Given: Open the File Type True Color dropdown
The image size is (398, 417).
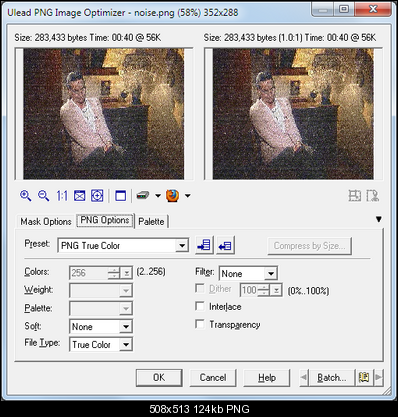Looking at the screenshot, I should click(x=101, y=344).
